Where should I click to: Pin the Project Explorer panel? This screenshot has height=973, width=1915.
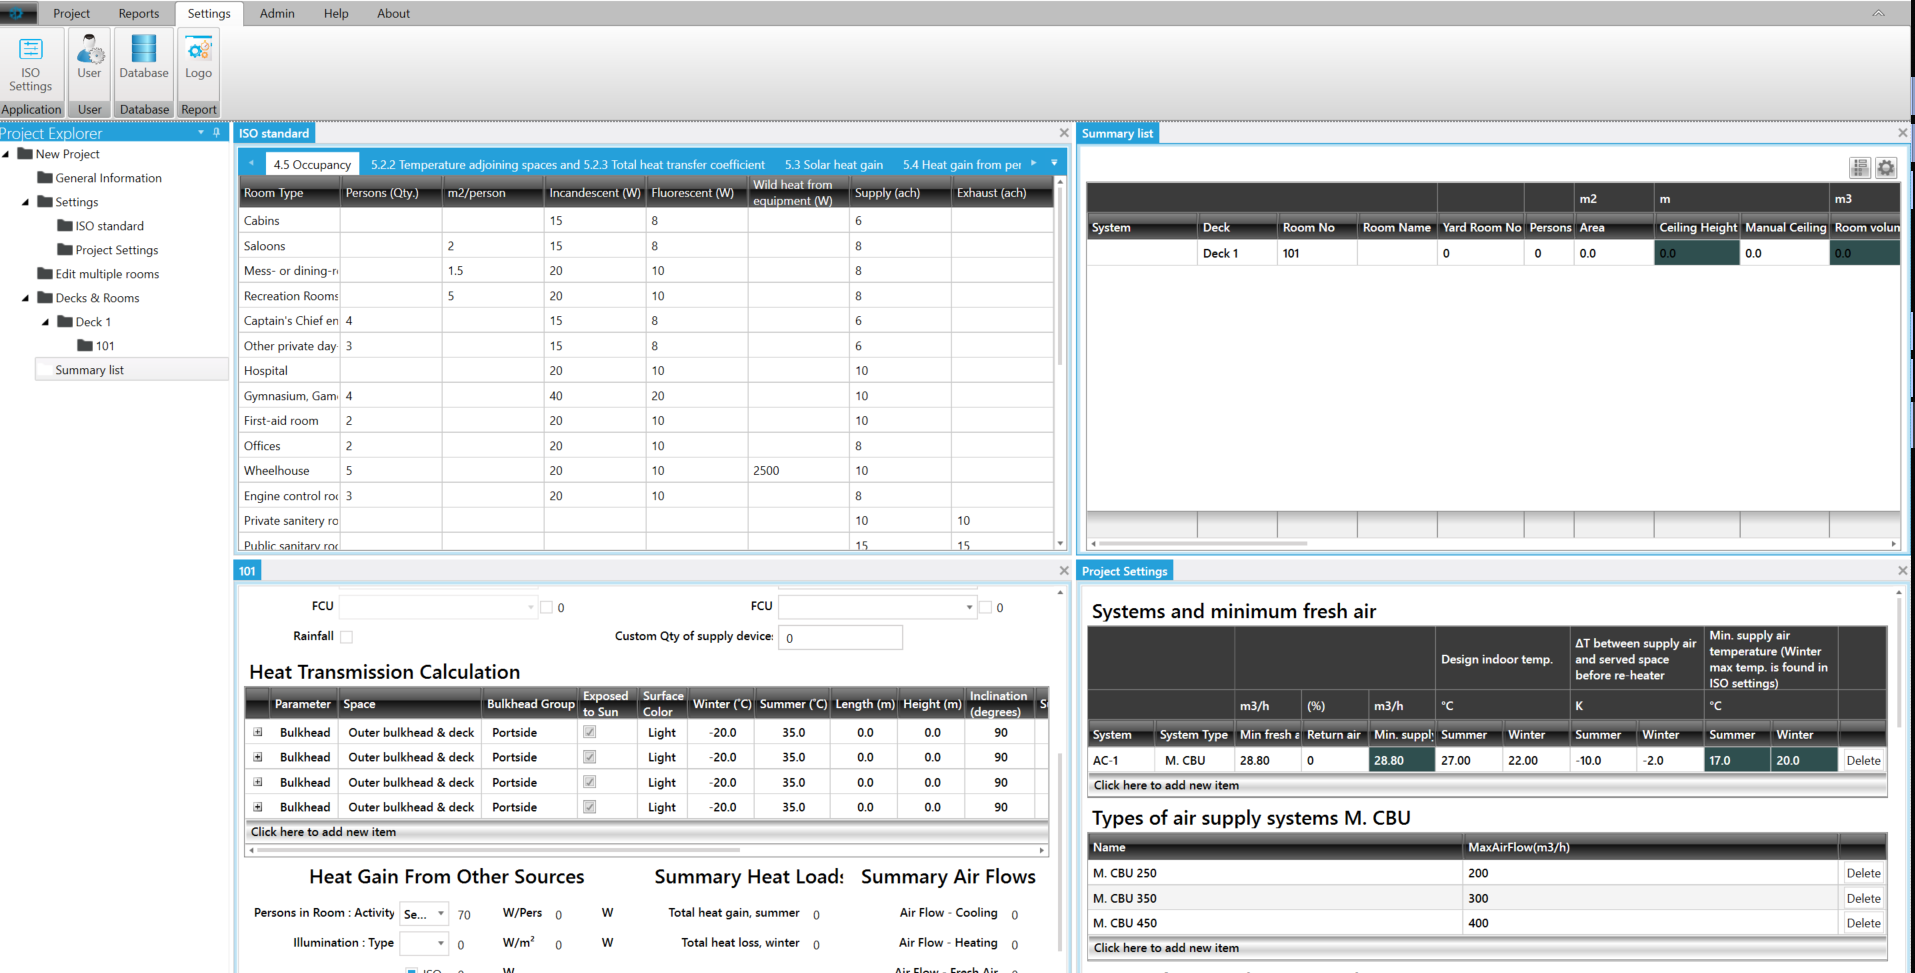click(x=217, y=133)
